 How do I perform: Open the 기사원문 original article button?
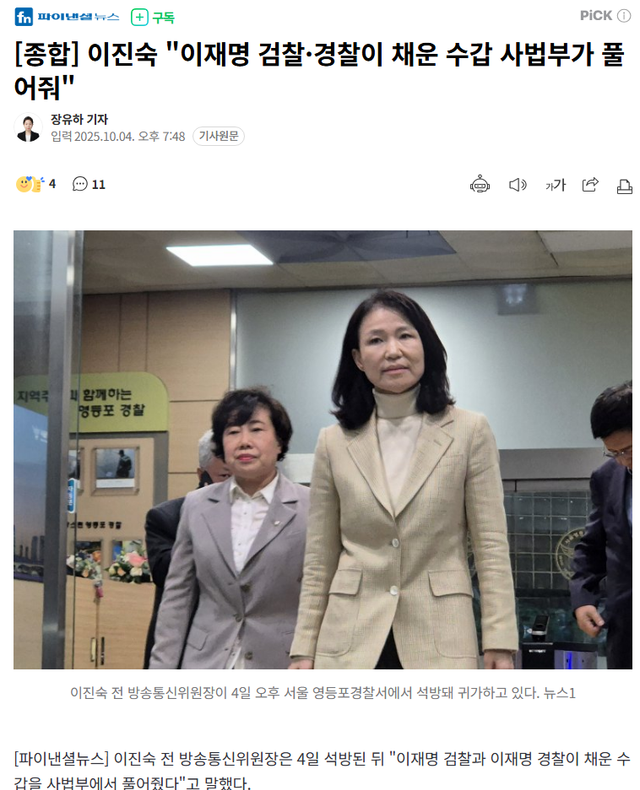(x=219, y=136)
